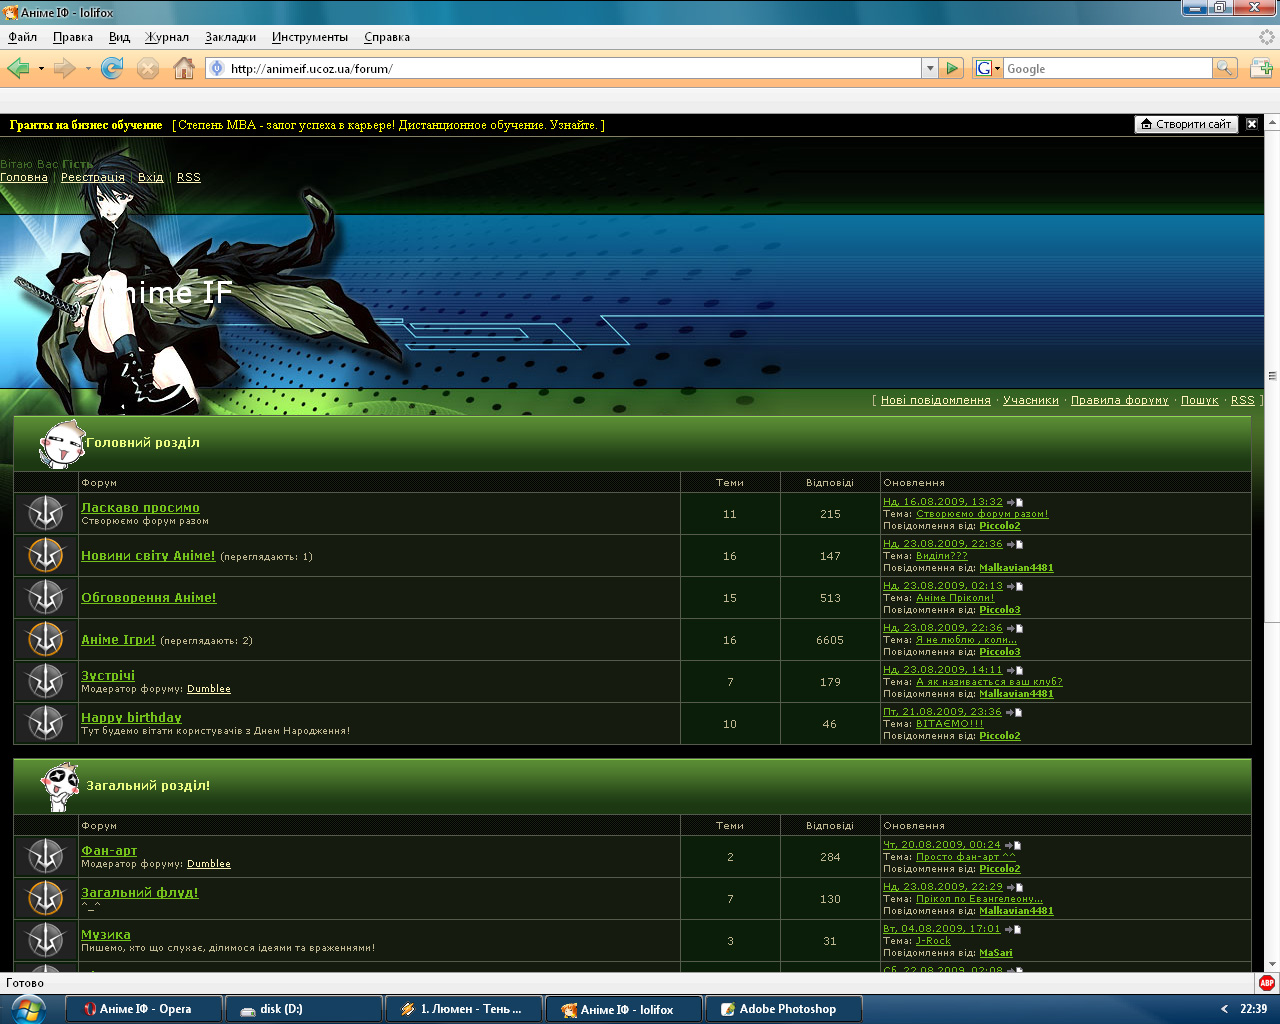Image resolution: width=1280 pixels, height=1024 pixels.
Task: Close the uCoz ad bar with X
Action: [x=1252, y=124]
